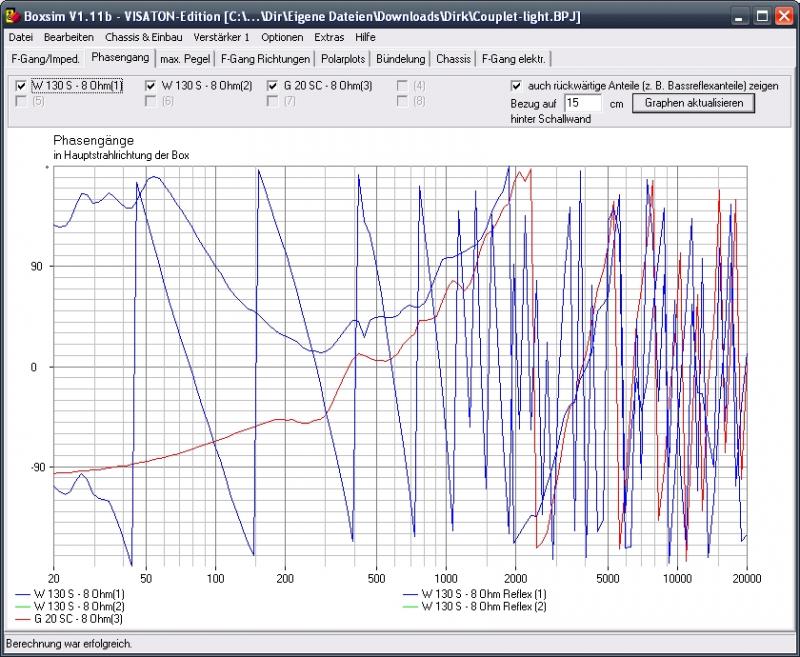
Task: Switch to the Chassis tab
Action: [x=453, y=59]
